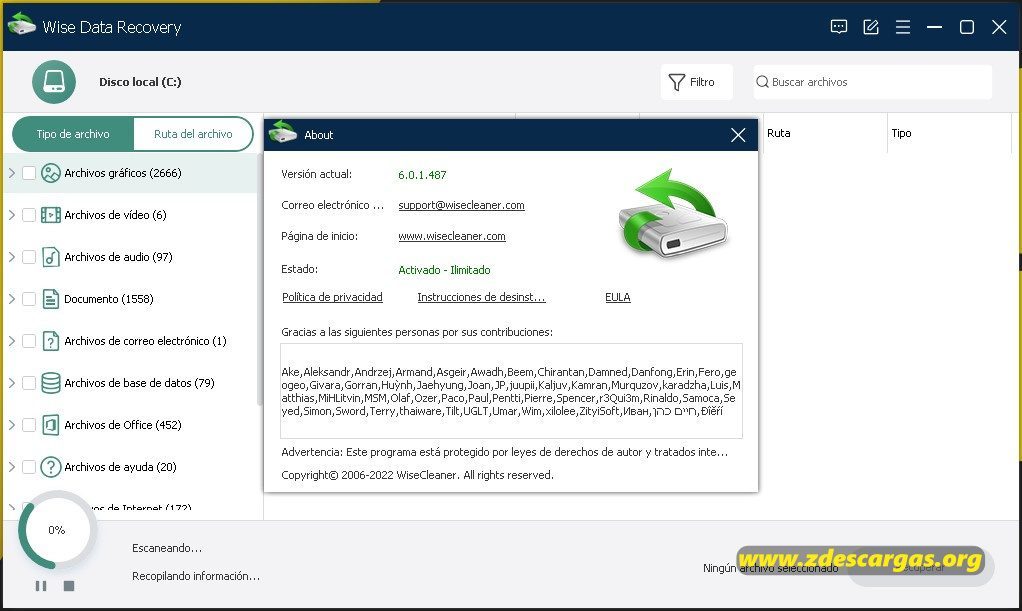1022x611 pixels.
Task: Click the Archivos de vídeo film icon
Action: click(x=51, y=215)
